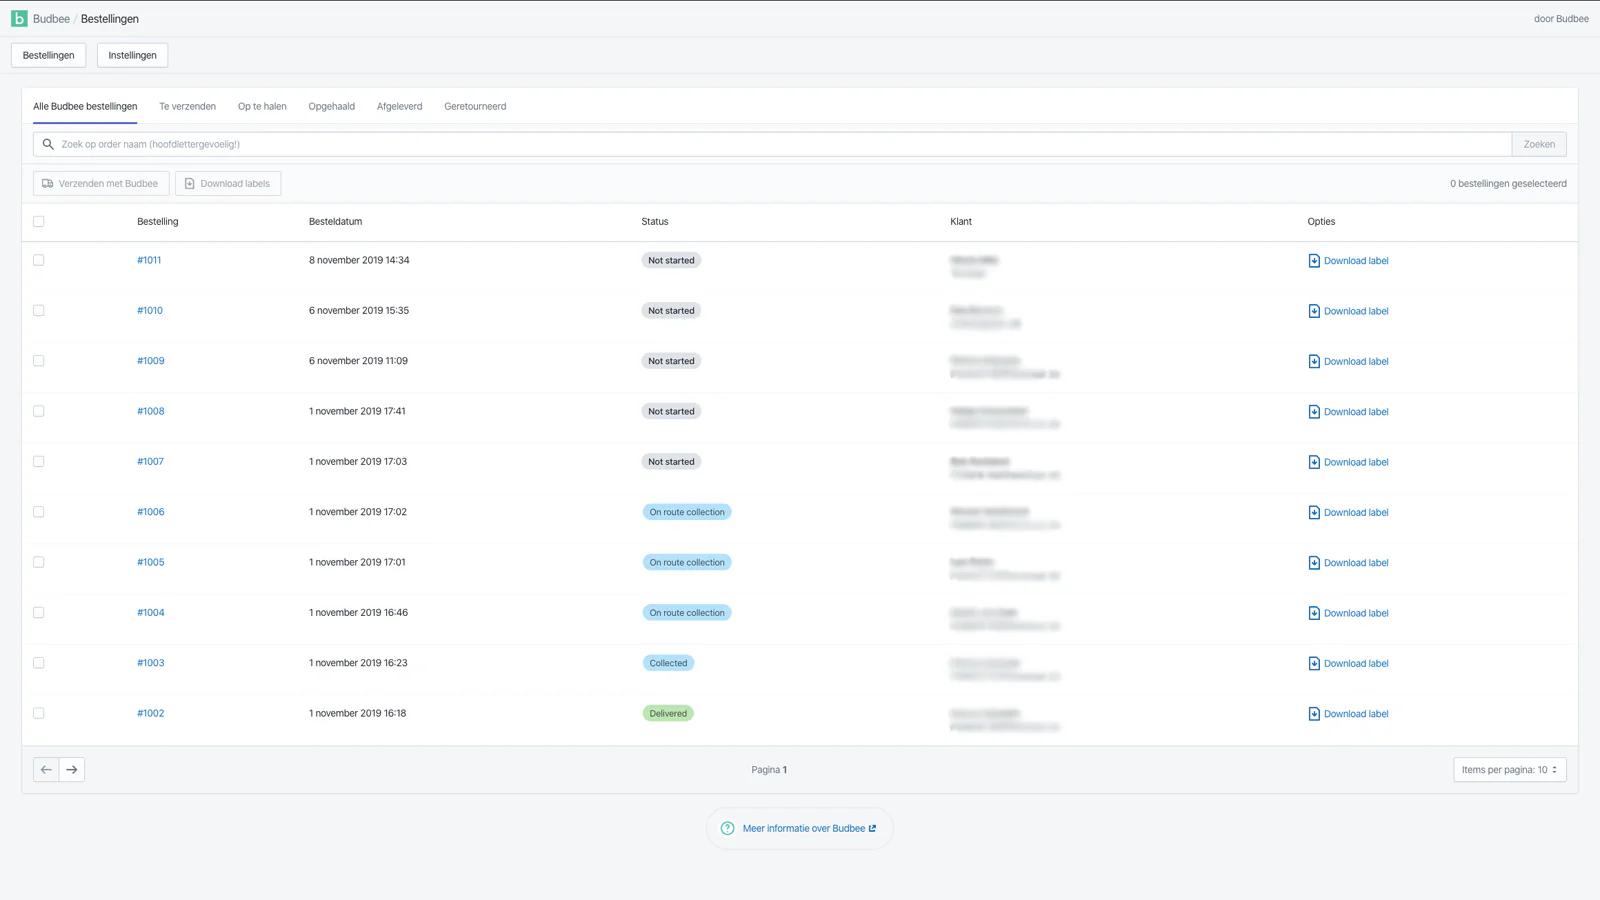Click date 8 november 2019 14:34
The width and height of the screenshot is (1600, 900).
coord(359,260)
